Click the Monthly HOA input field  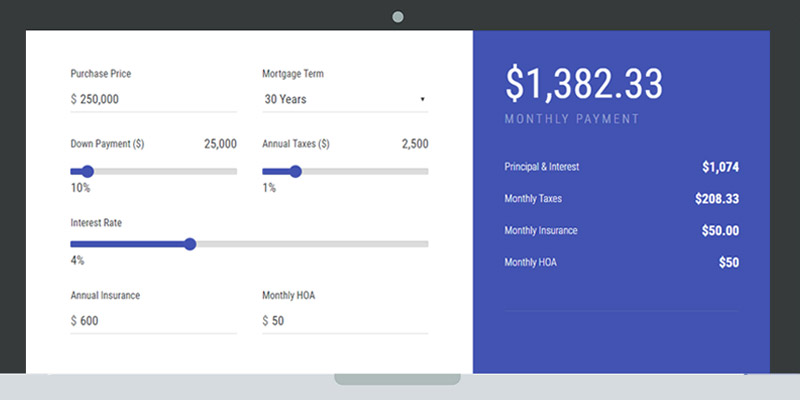(x=345, y=321)
